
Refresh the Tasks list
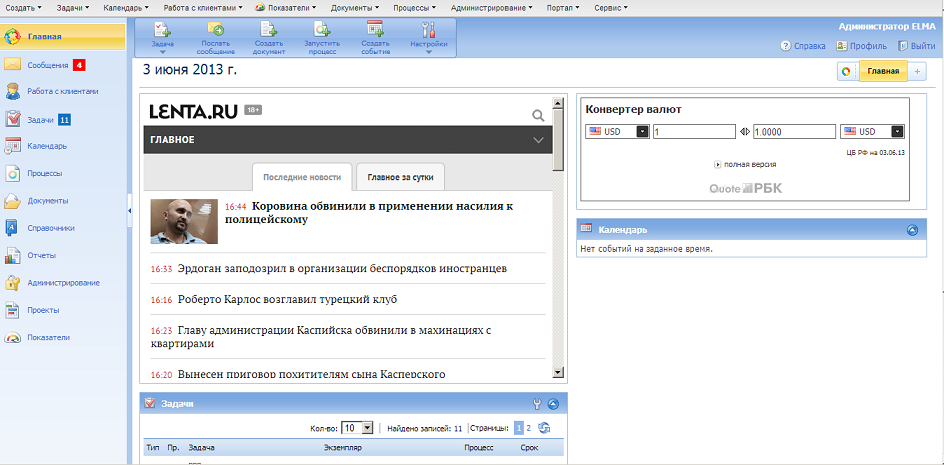pyautogui.click(x=544, y=428)
